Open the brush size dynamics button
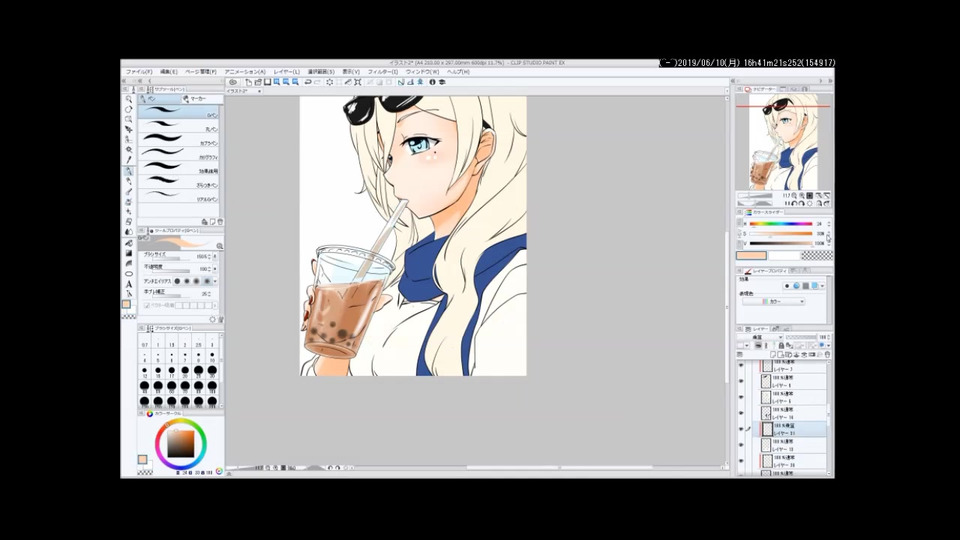This screenshot has height=540, width=960. point(215,257)
